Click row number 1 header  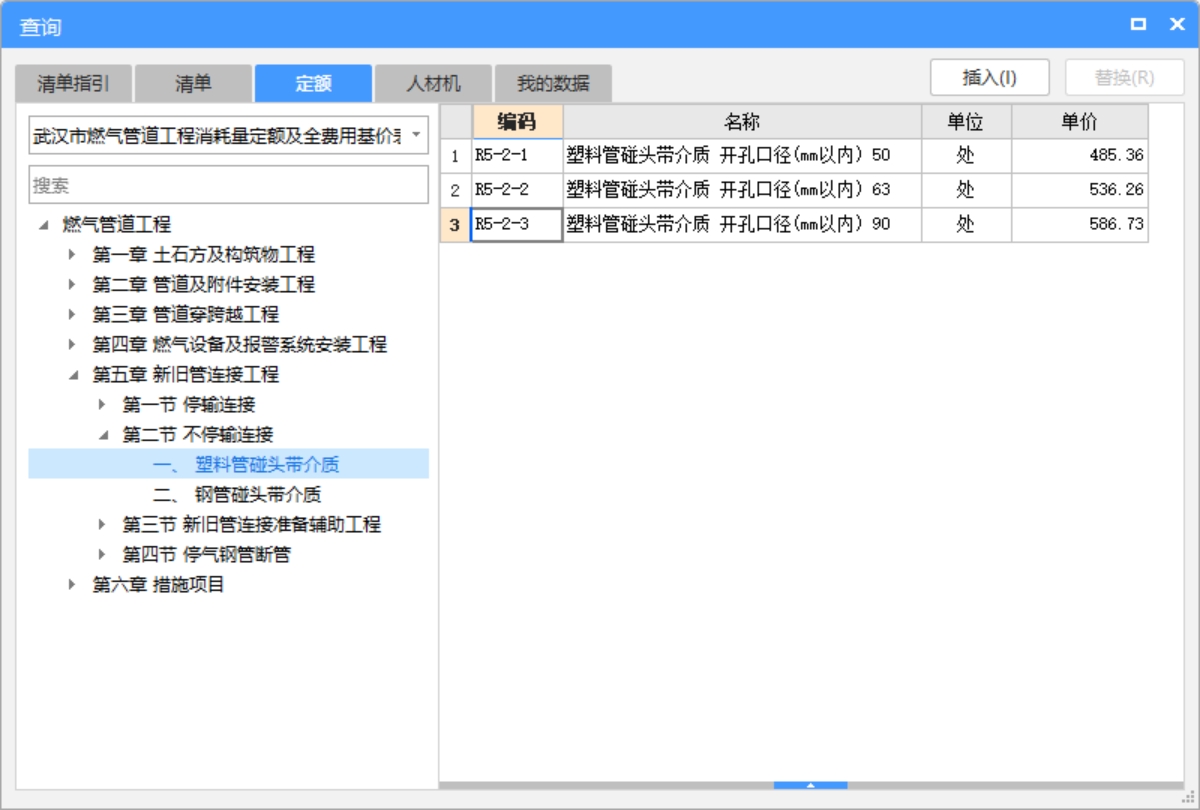455,156
